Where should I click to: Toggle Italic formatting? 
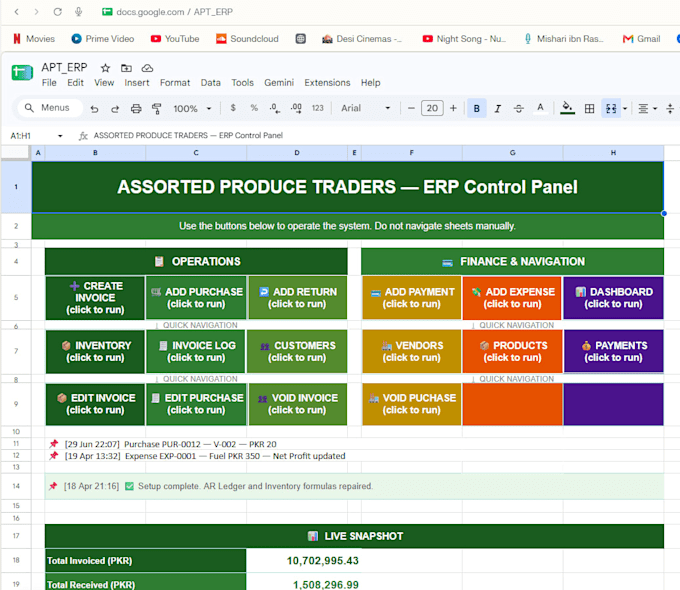pos(497,108)
